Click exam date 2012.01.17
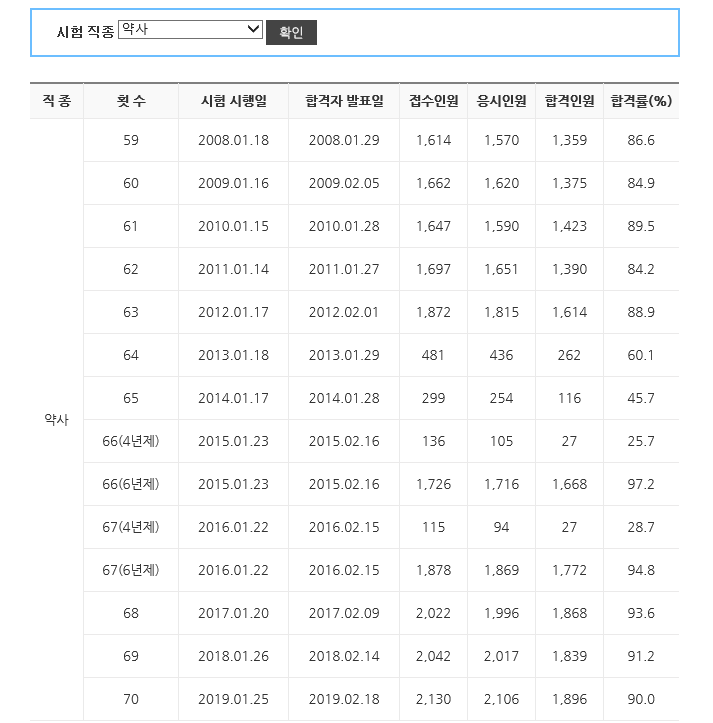This screenshot has height=723, width=713. 234,312
